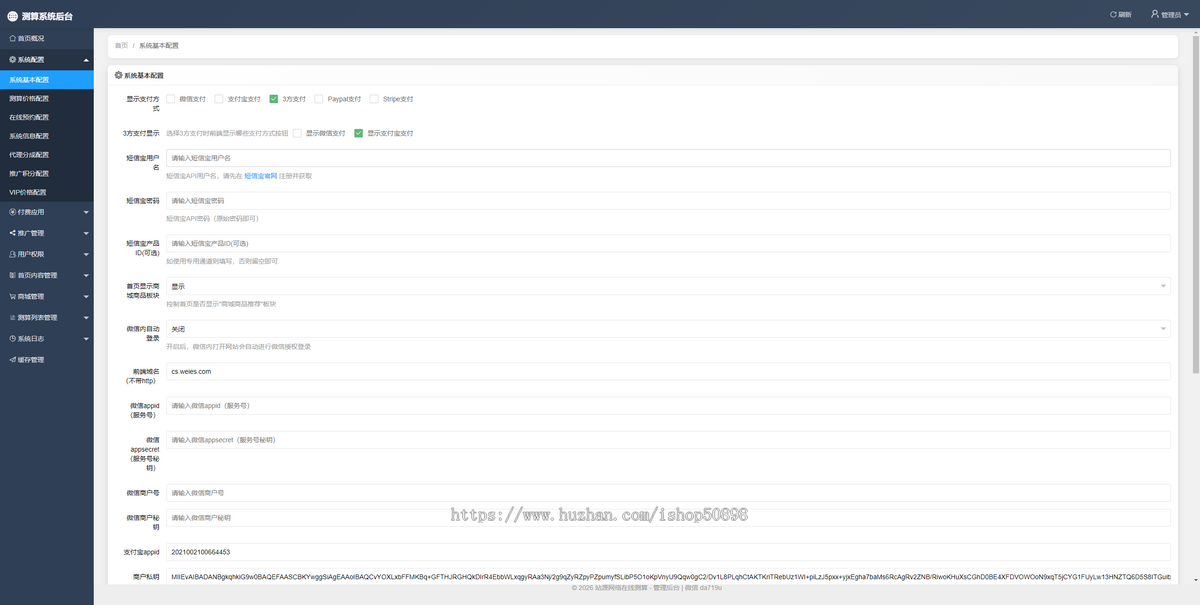This screenshot has width=1200, height=605.
Task: Expand the 商城管理 menu arrow
Action: click(86, 296)
